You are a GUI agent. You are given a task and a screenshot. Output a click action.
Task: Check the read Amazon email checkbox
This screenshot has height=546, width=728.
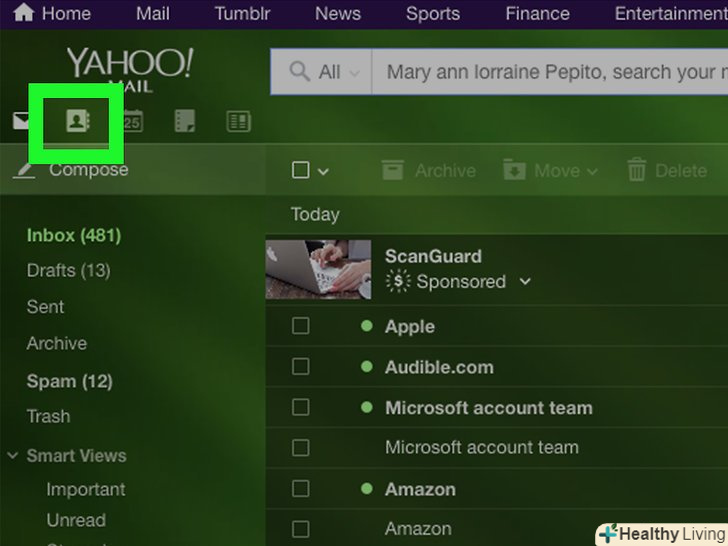coord(301,529)
